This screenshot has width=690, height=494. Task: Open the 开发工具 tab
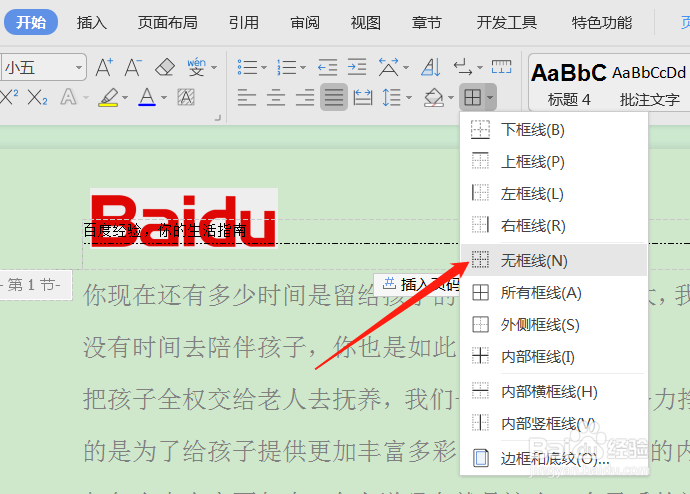pos(507,22)
